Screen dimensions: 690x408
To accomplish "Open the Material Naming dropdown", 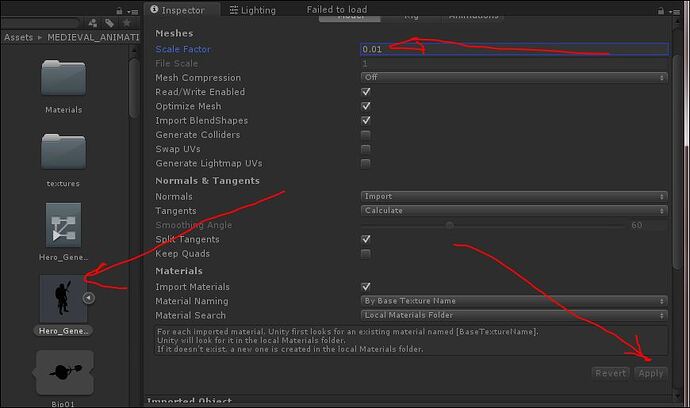I will pyautogui.click(x=514, y=301).
